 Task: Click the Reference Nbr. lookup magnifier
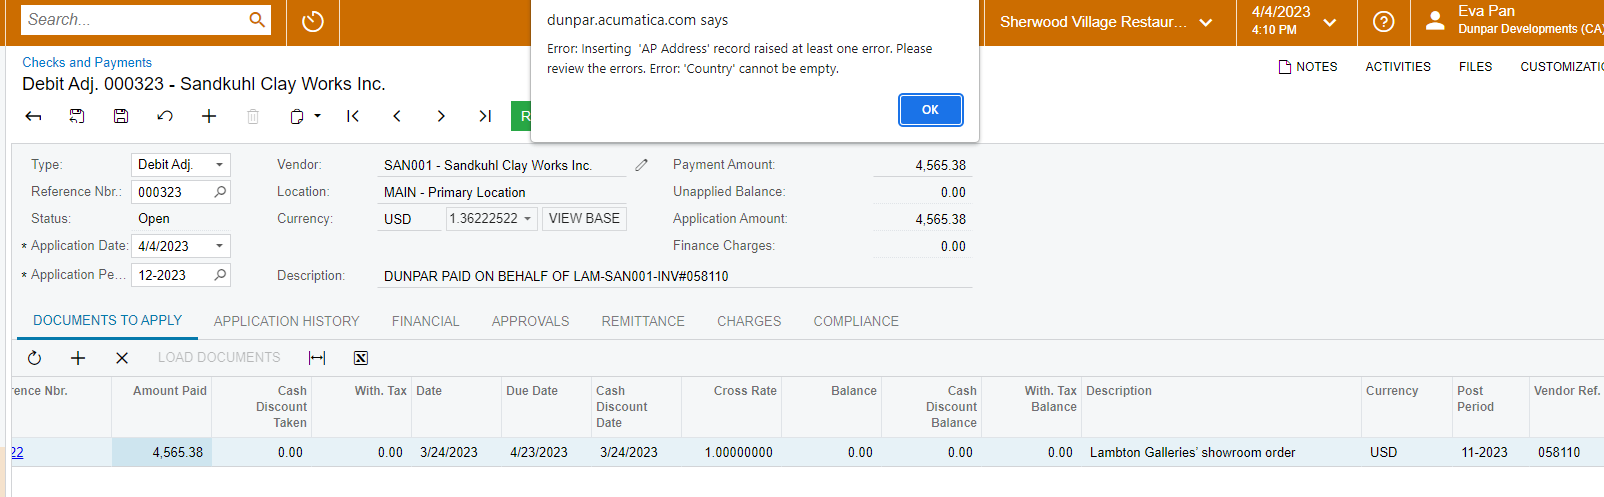(x=220, y=192)
